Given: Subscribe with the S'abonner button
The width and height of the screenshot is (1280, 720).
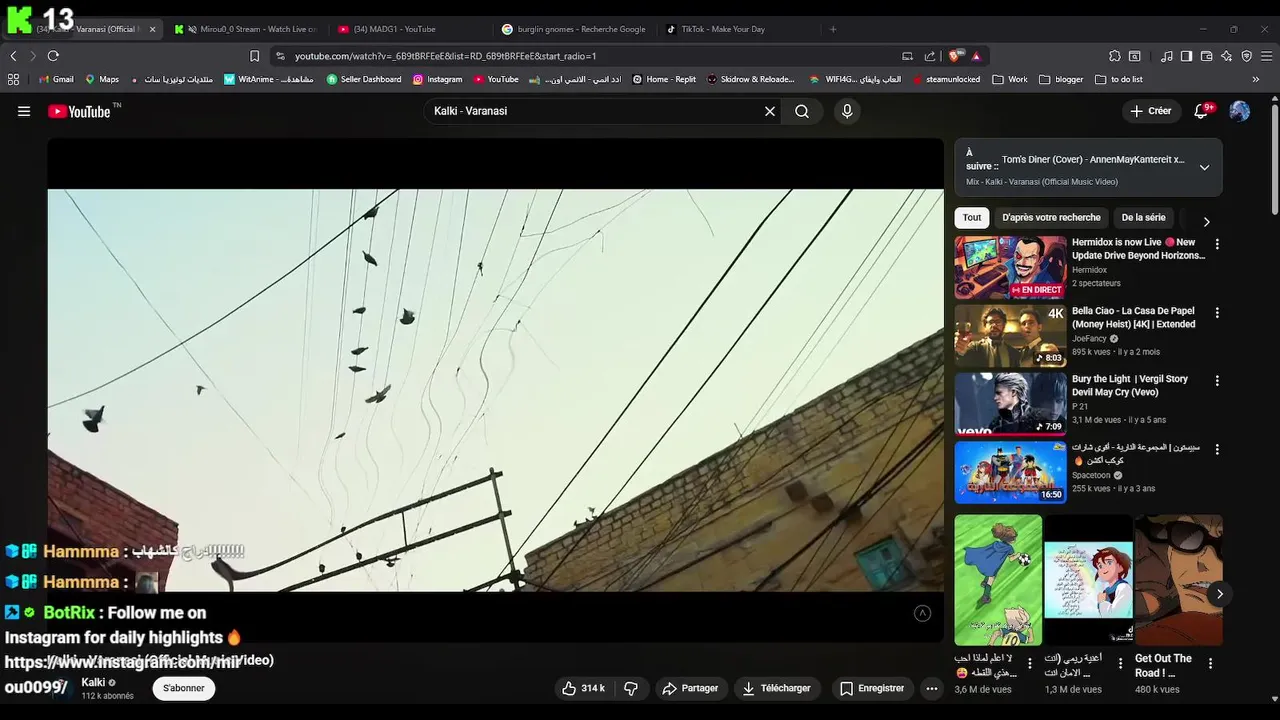Looking at the screenshot, I should 184,688.
